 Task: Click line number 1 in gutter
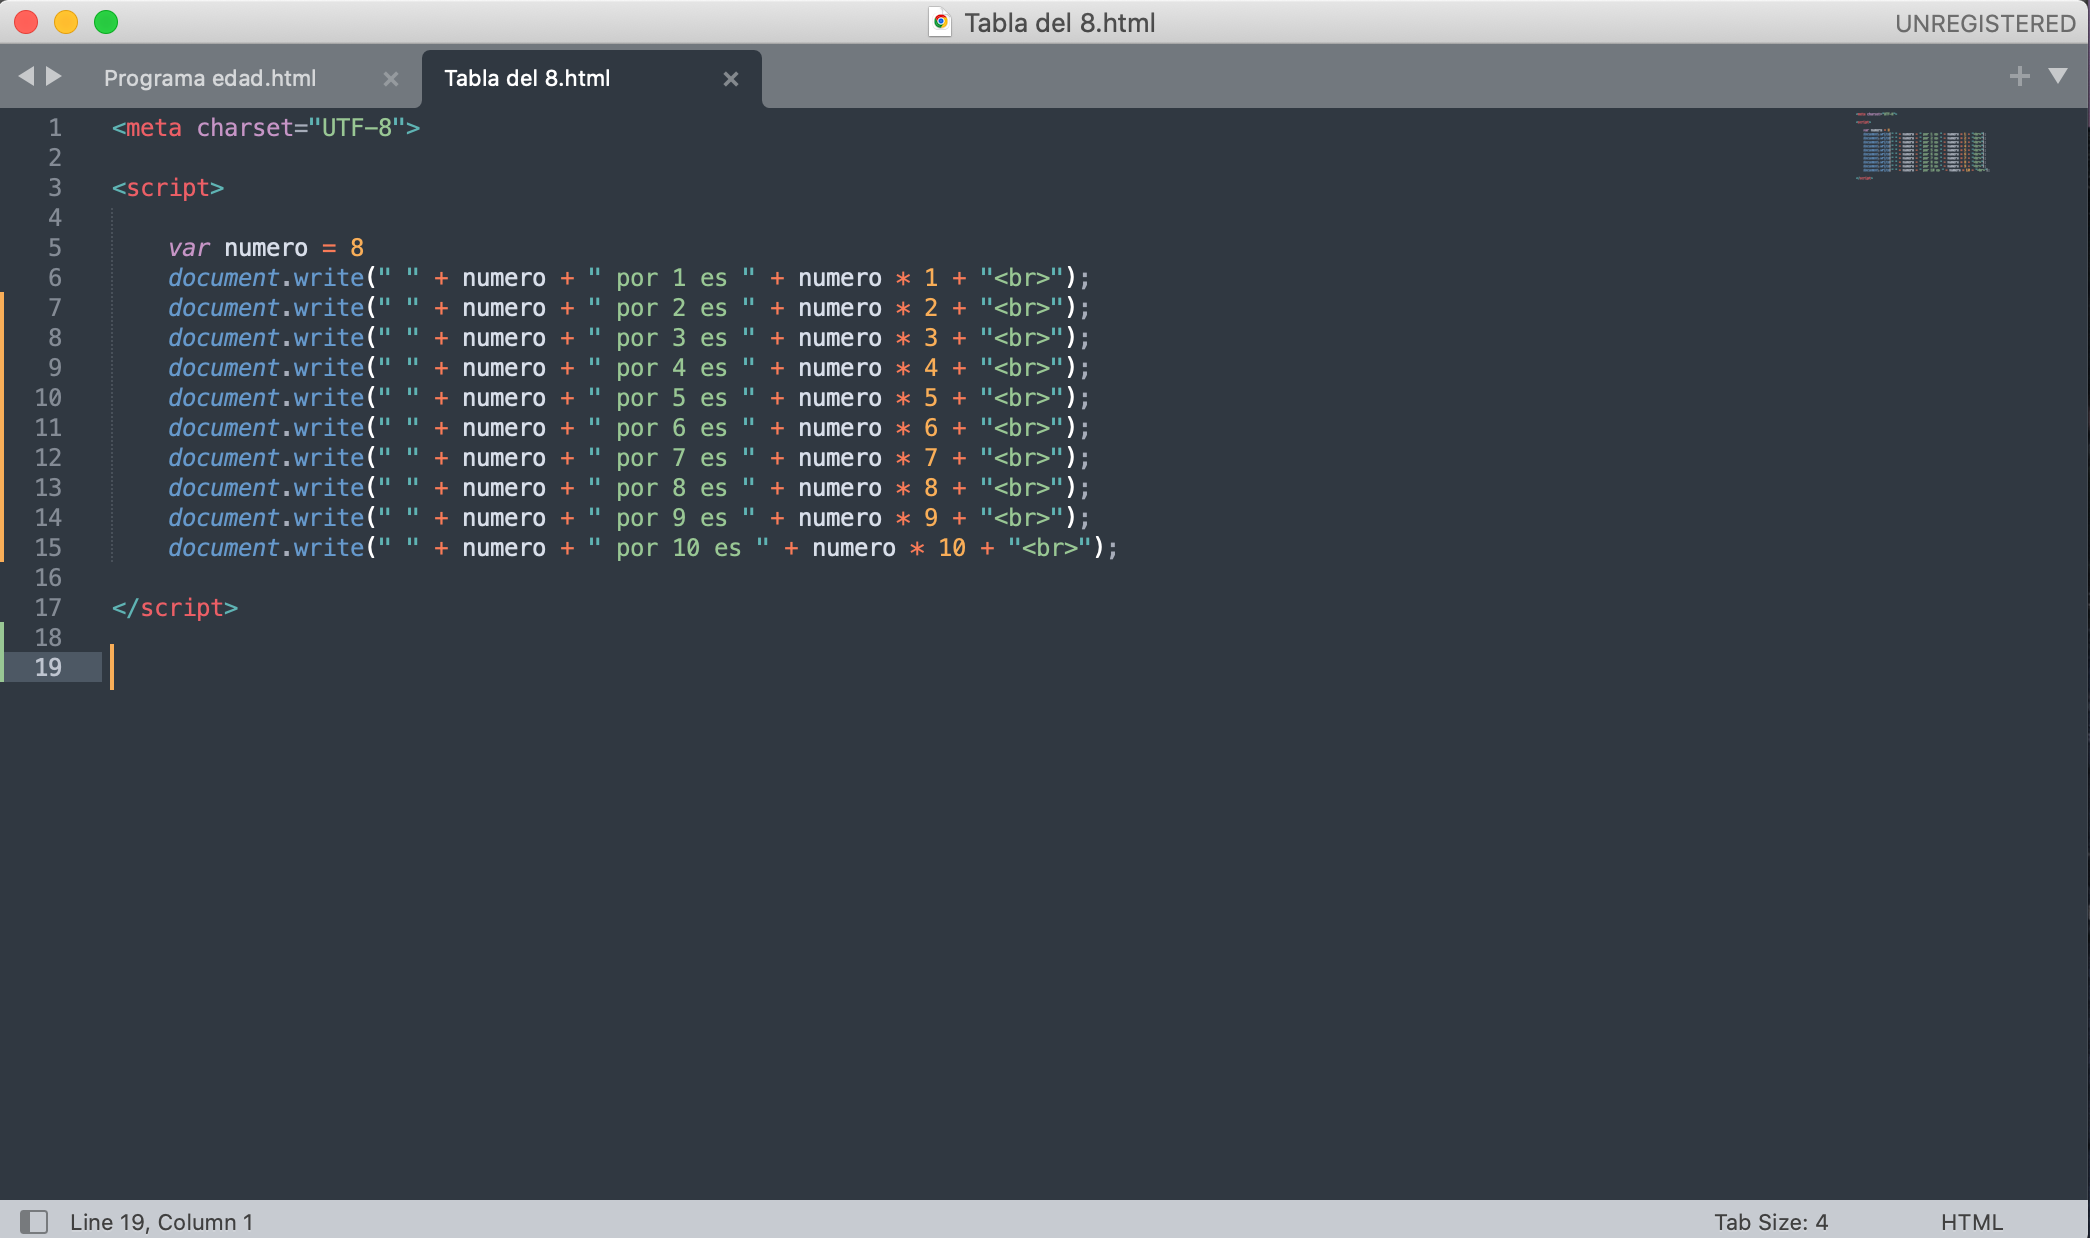(x=55, y=128)
